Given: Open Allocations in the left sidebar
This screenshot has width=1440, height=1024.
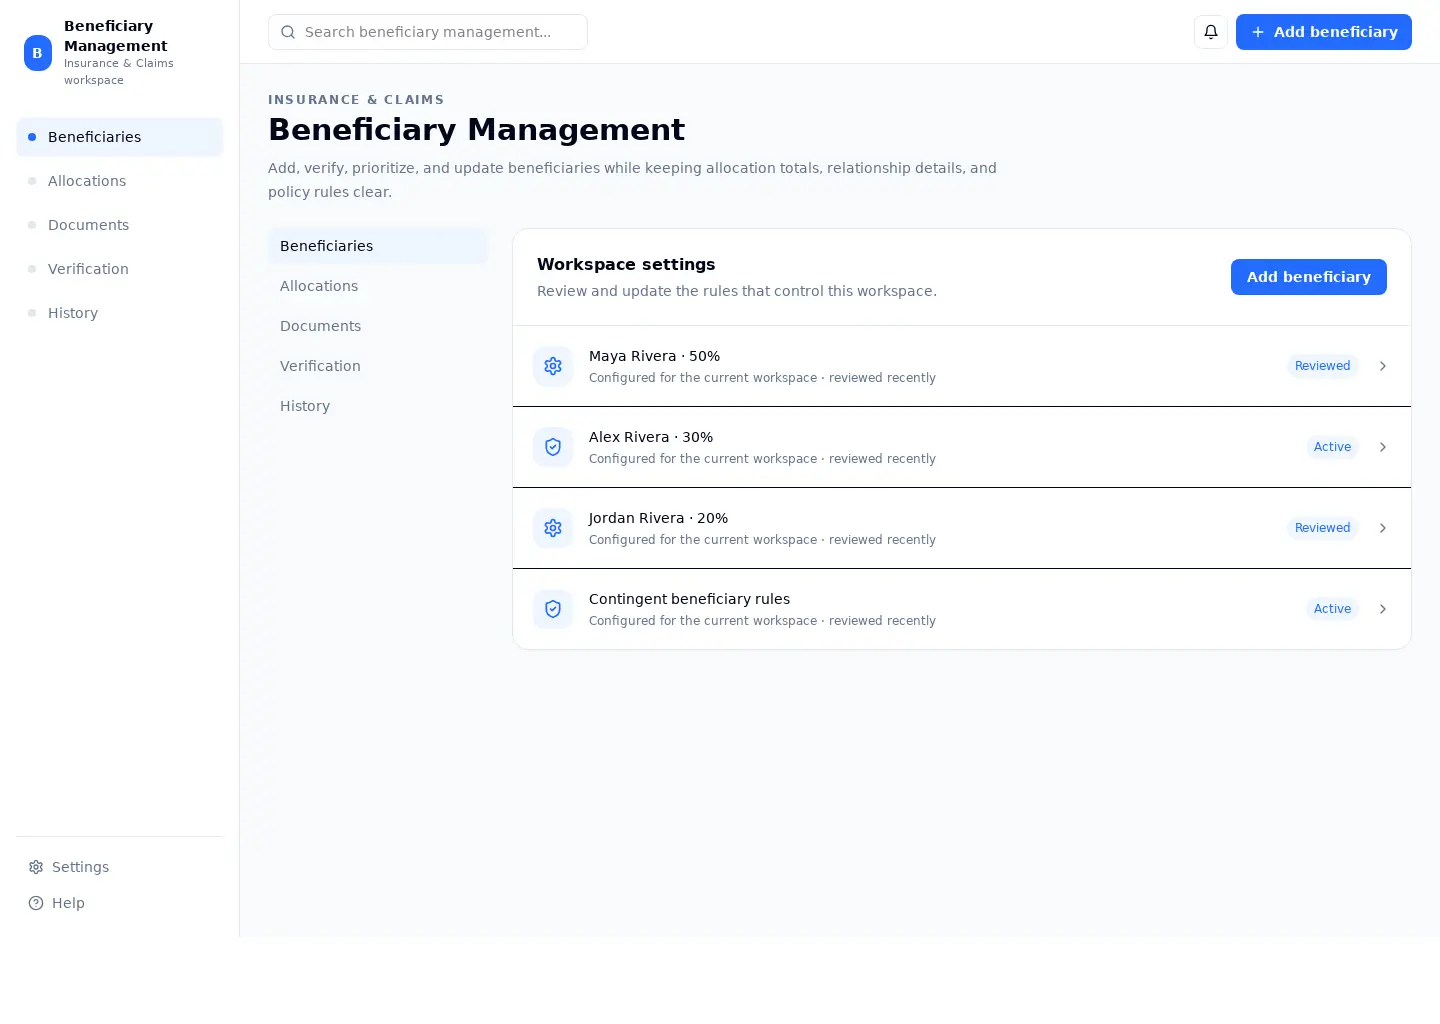Looking at the screenshot, I should pyautogui.click(x=119, y=181).
